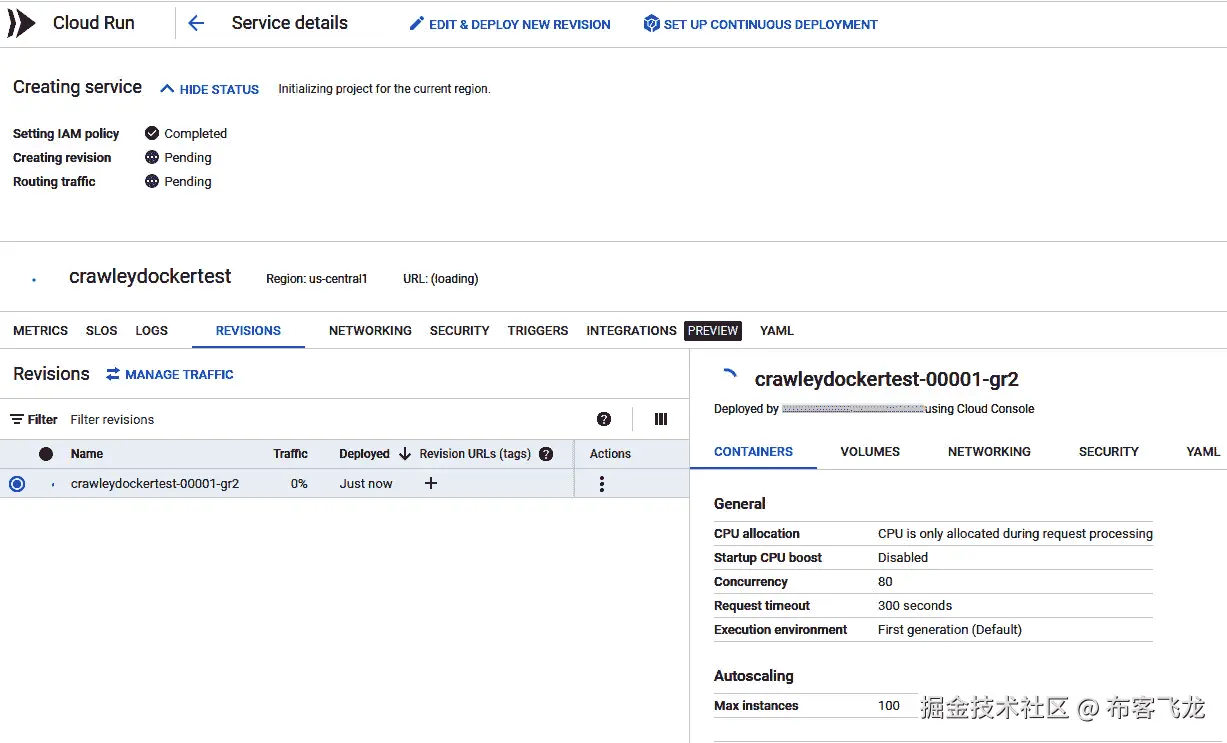Open the Metrics tab
The image size is (1227, 743).
pyautogui.click(x=41, y=330)
